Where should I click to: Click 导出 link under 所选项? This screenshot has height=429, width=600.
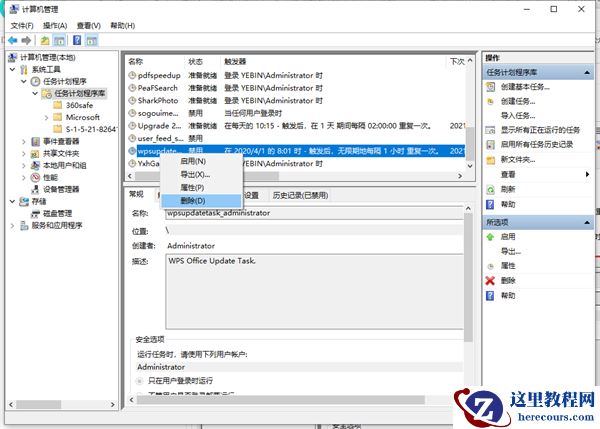(511, 251)
